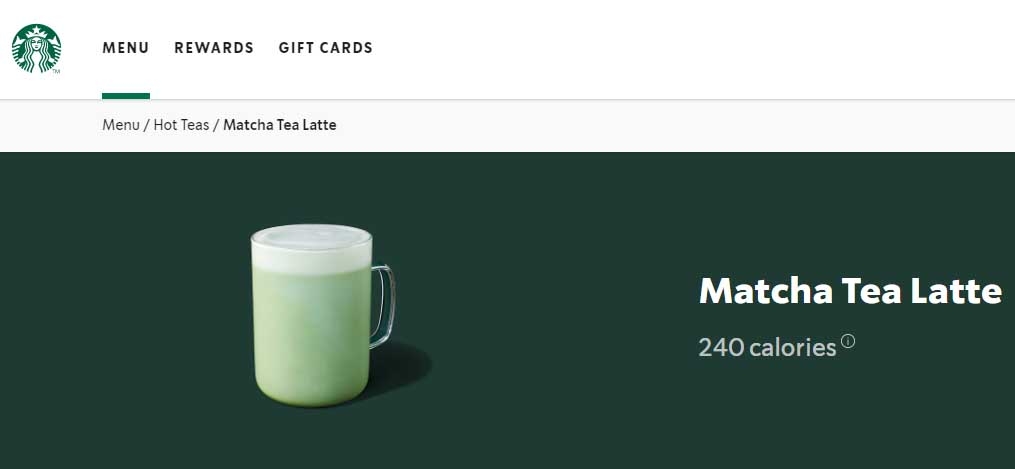1015x469 pixels.
Task: Navigate to the Hot Teas breadcrumb
Action: point(181,125)
